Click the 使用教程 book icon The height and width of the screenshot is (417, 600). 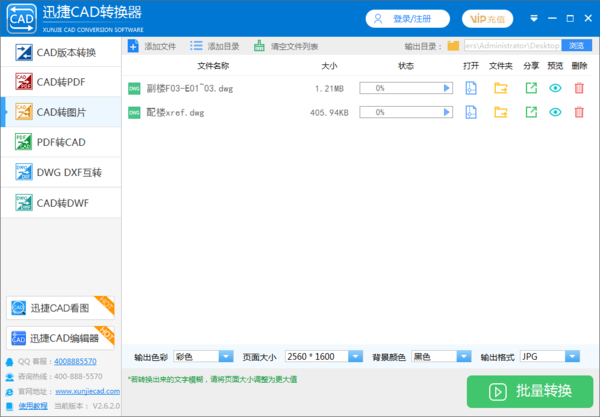[x=10, y=406]
